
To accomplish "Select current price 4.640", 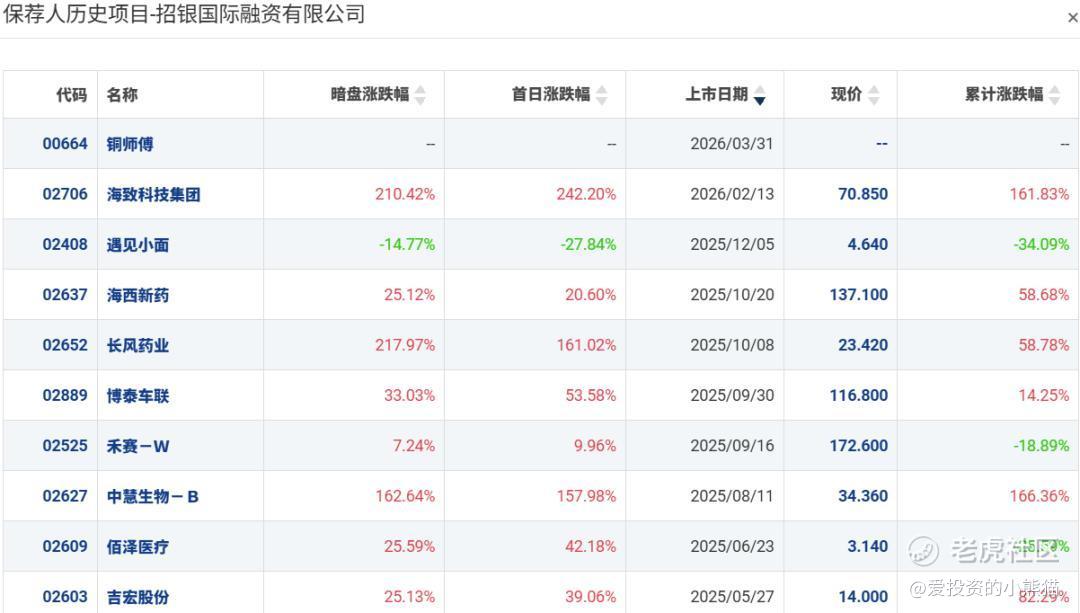I will coord(868,245).
